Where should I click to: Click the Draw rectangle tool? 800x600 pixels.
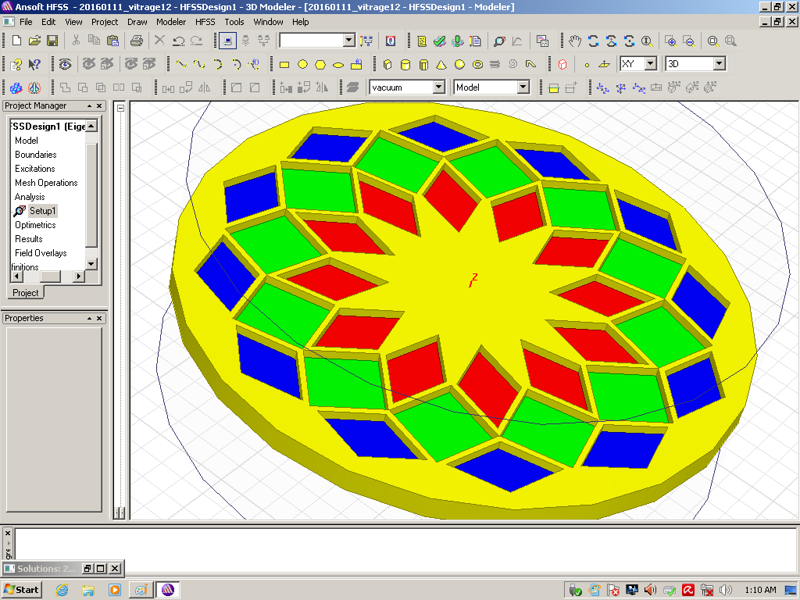[284, 64]
